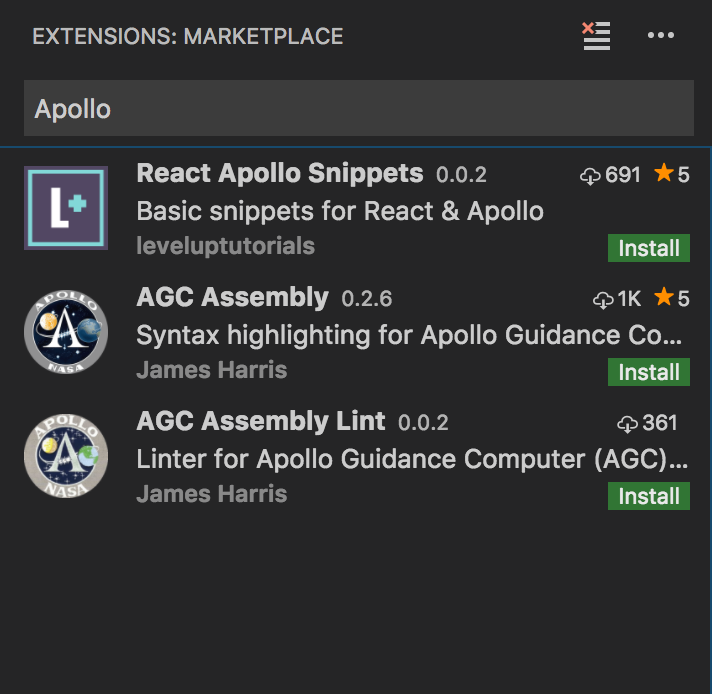Click the 1K download count icon
Image resolution: width=712 pixels, height=694 pixels.
(x=603, y=300)
